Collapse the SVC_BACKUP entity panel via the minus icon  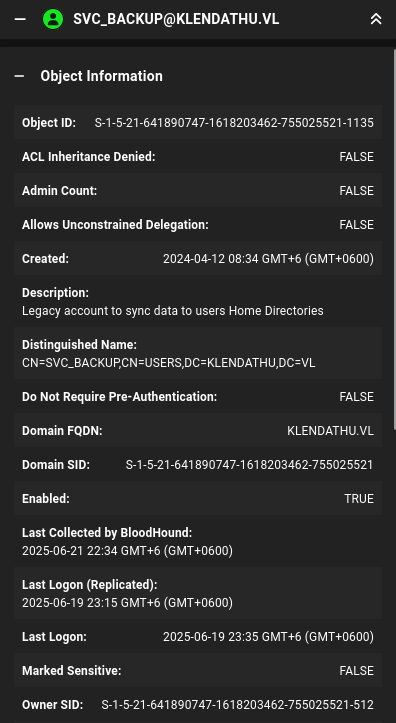point(20,19)
